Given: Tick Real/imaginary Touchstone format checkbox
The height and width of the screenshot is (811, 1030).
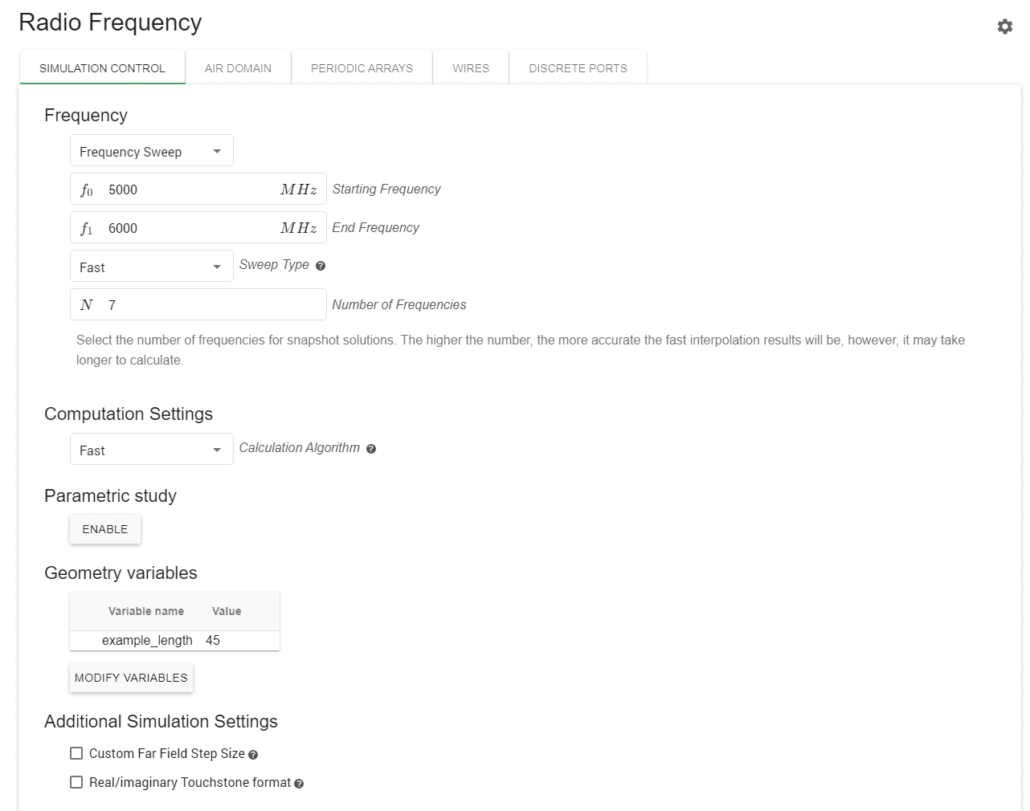Looking at the screenshot, I should tap(76, 782).
